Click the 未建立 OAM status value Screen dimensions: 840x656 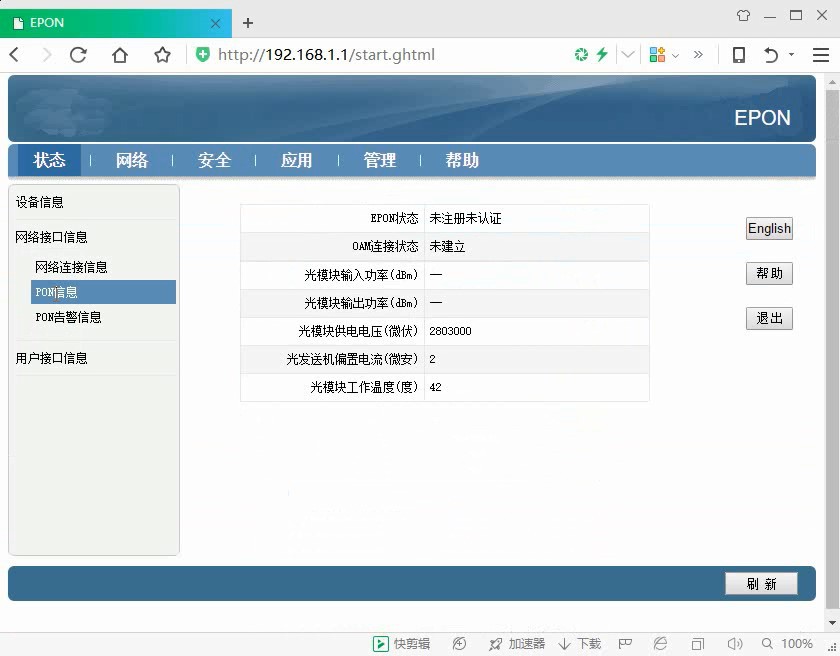(x=447, y=246)
